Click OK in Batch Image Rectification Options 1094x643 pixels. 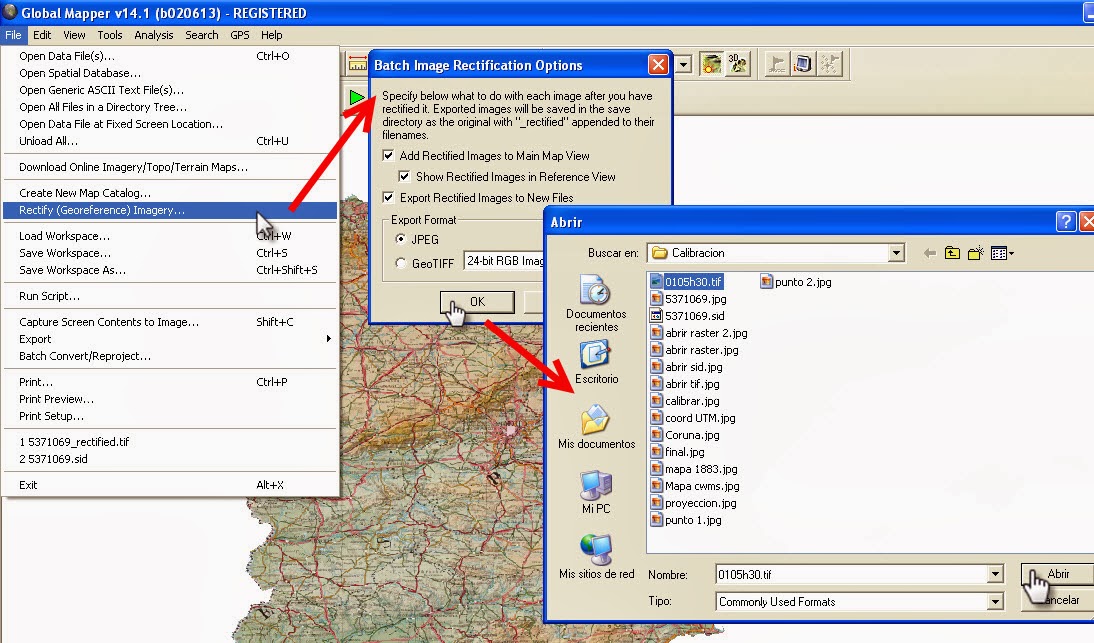[x=477, y=302]
